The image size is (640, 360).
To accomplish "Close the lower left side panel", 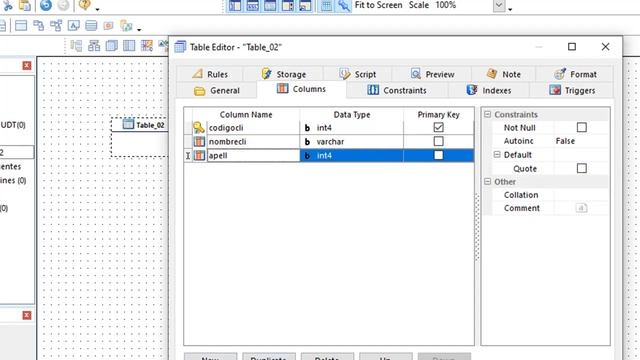I will click(27, 315).
